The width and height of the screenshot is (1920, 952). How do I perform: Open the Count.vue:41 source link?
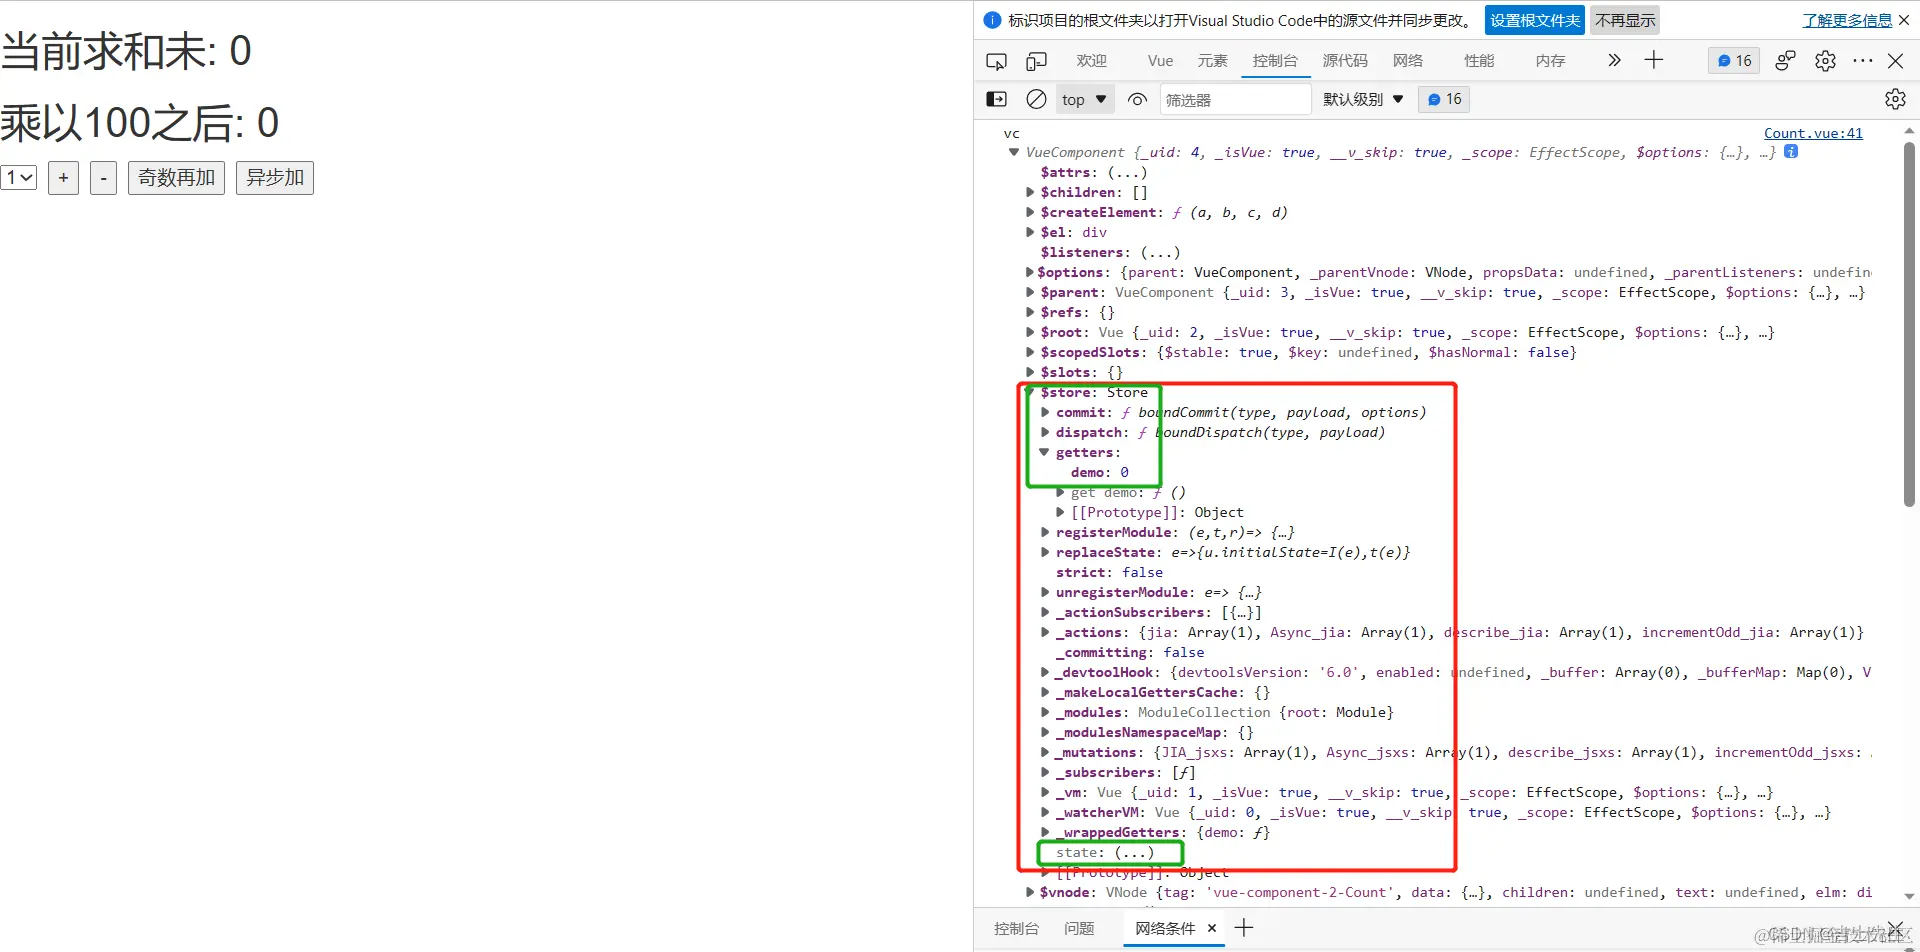tap(1813, 133)
